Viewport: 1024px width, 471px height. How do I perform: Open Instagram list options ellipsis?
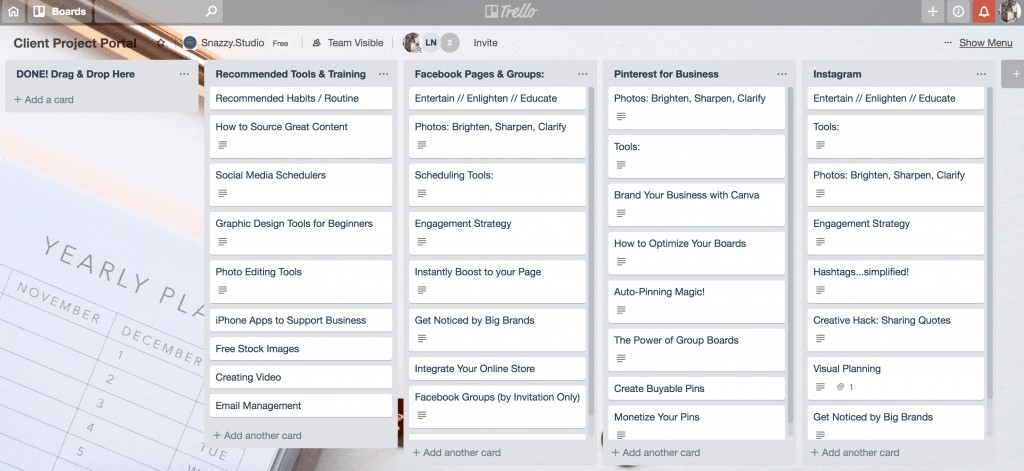click(x=981, y=74)
